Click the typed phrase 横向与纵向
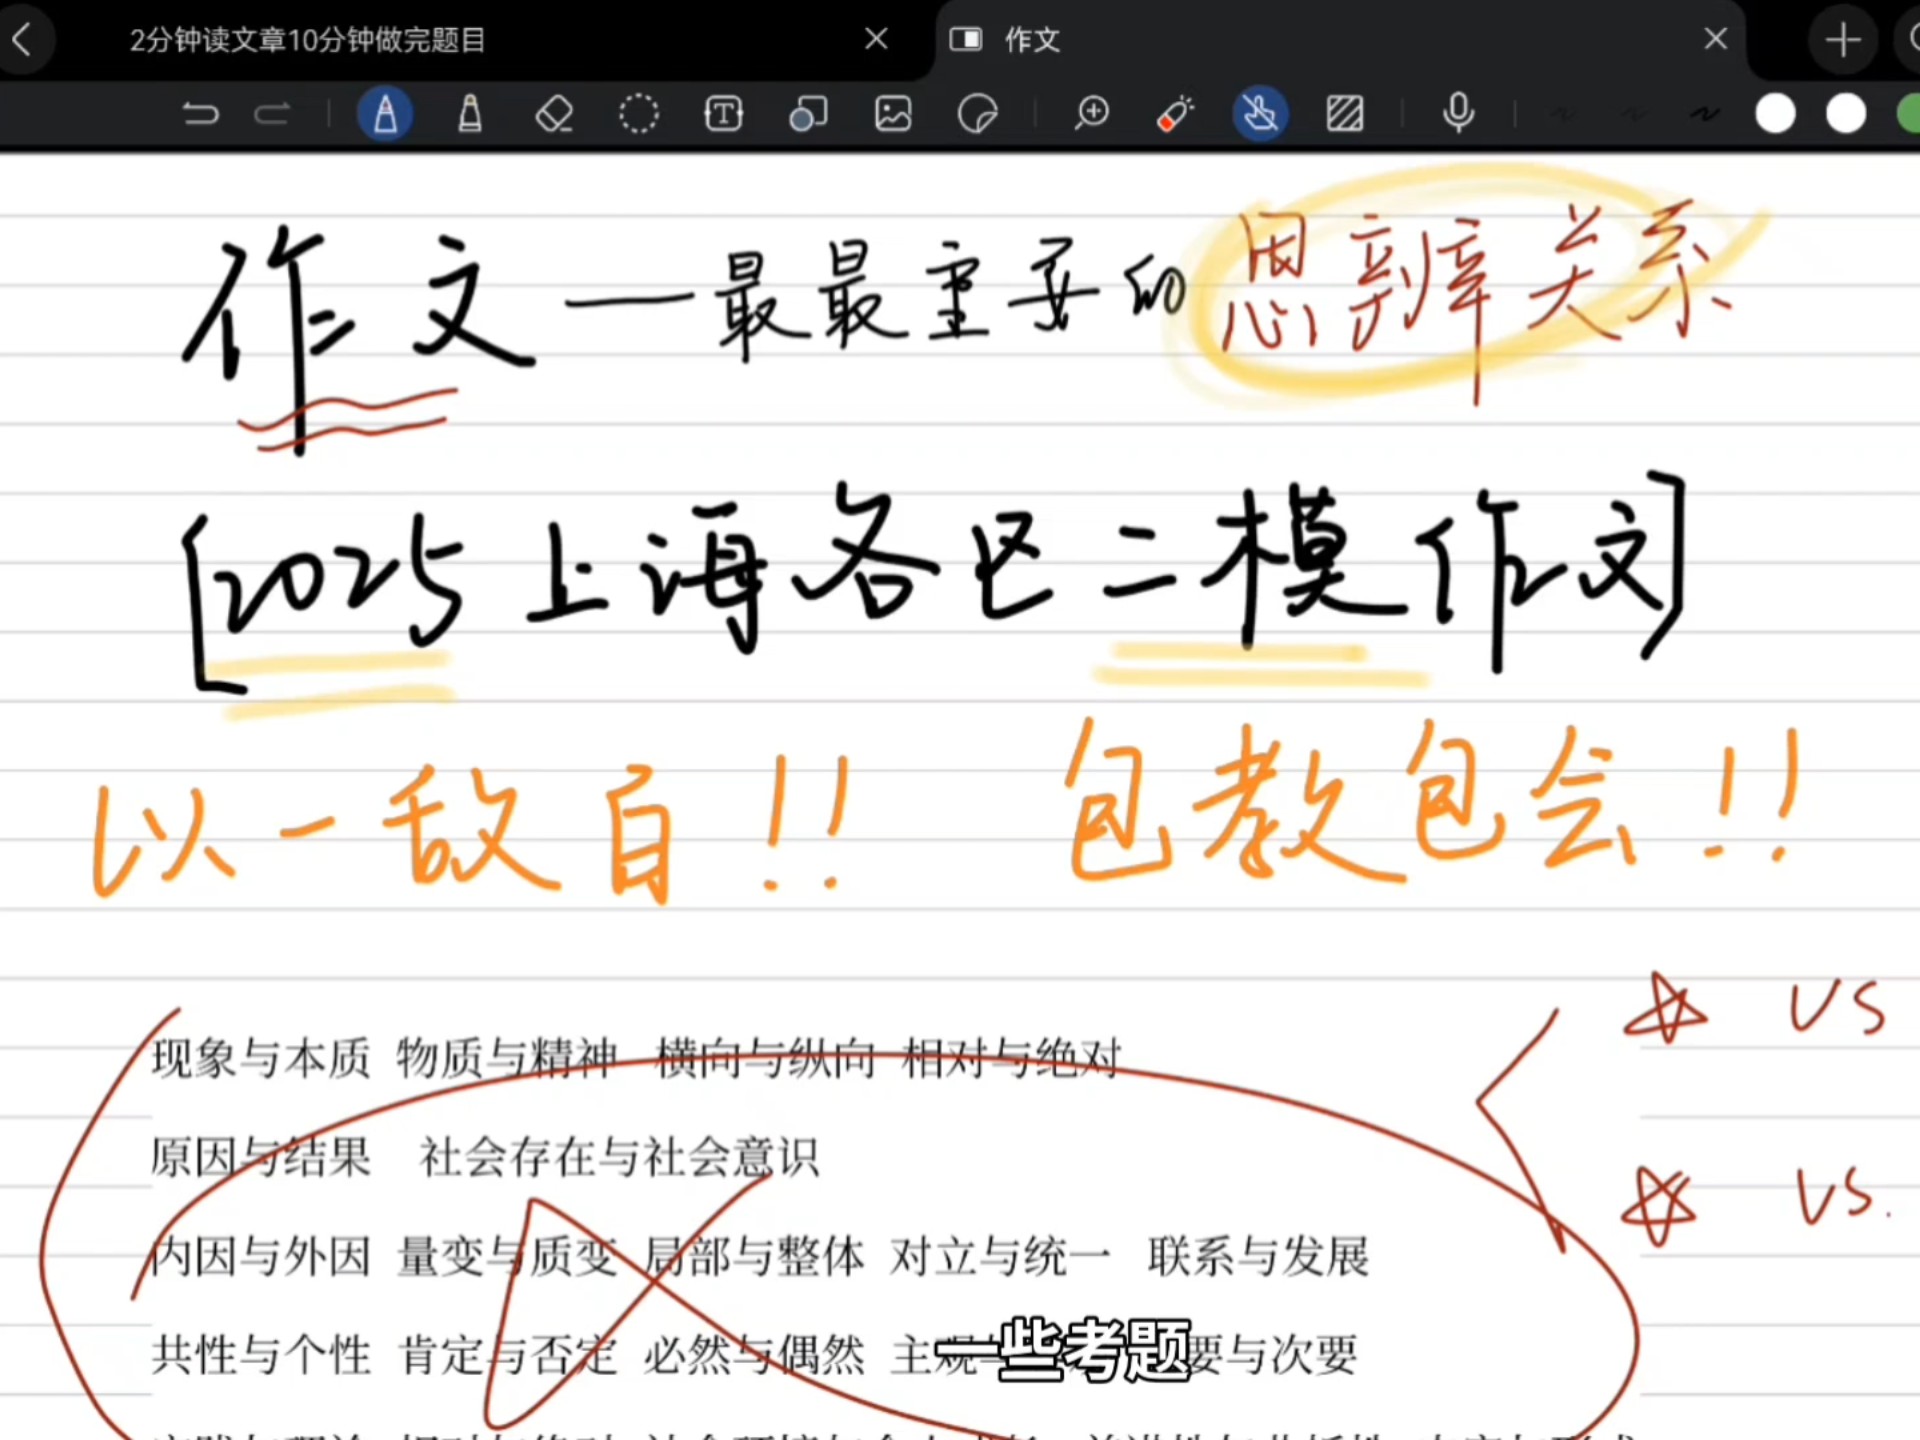 [x=766, y=1058]
